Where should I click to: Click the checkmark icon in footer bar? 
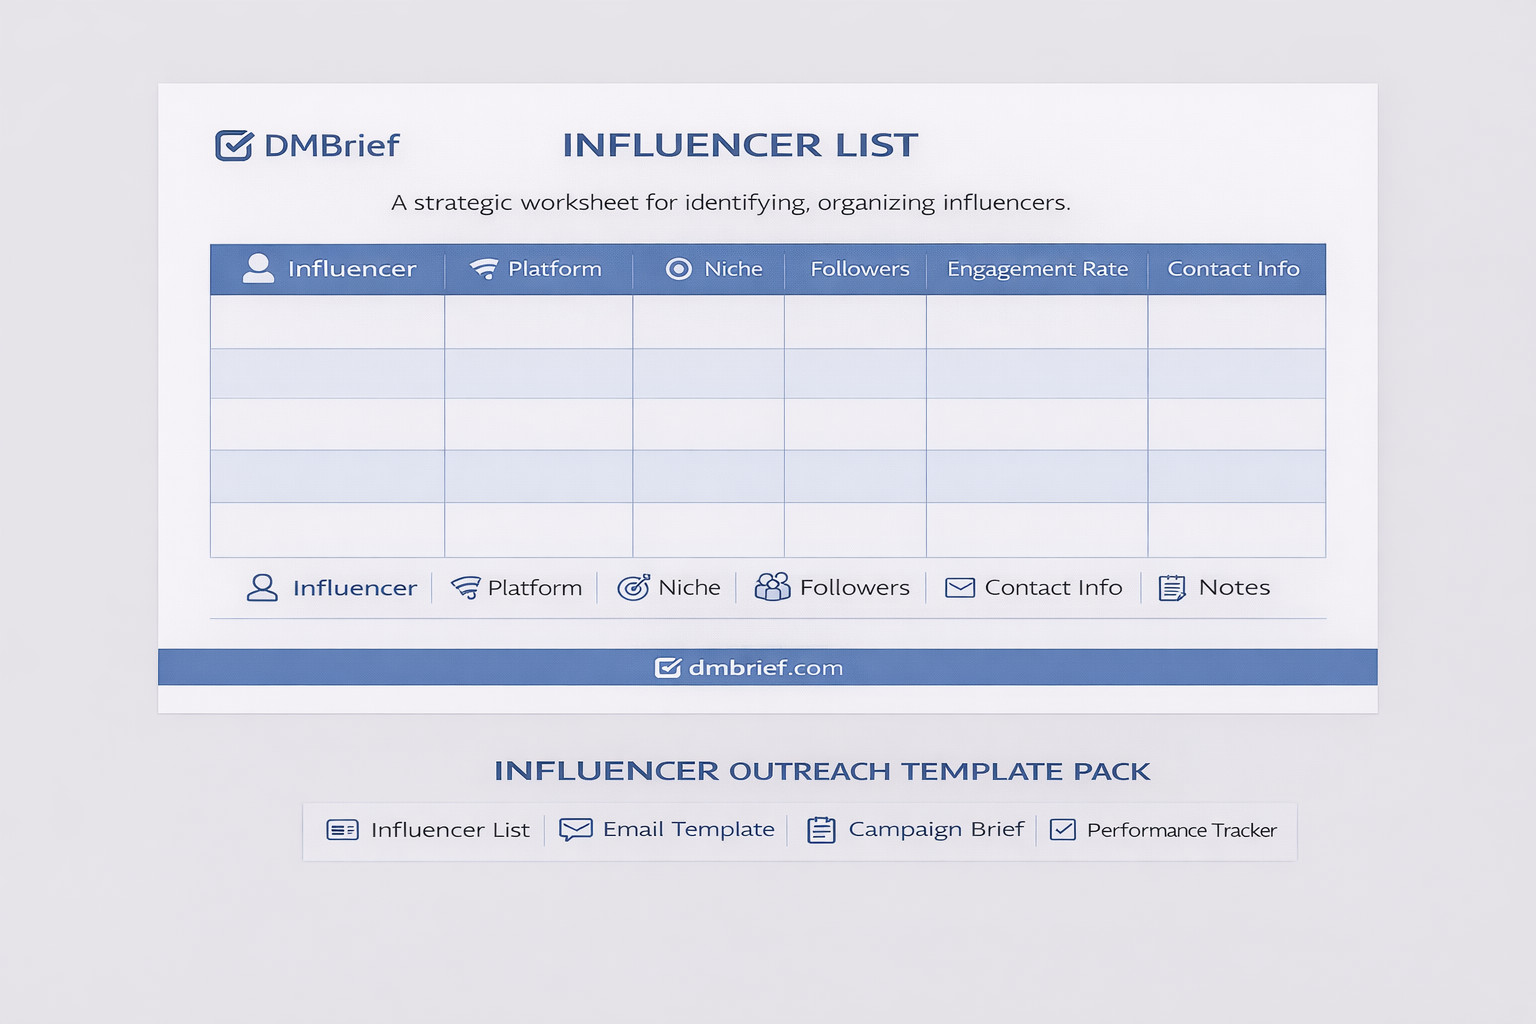click(x=667, y=668)
